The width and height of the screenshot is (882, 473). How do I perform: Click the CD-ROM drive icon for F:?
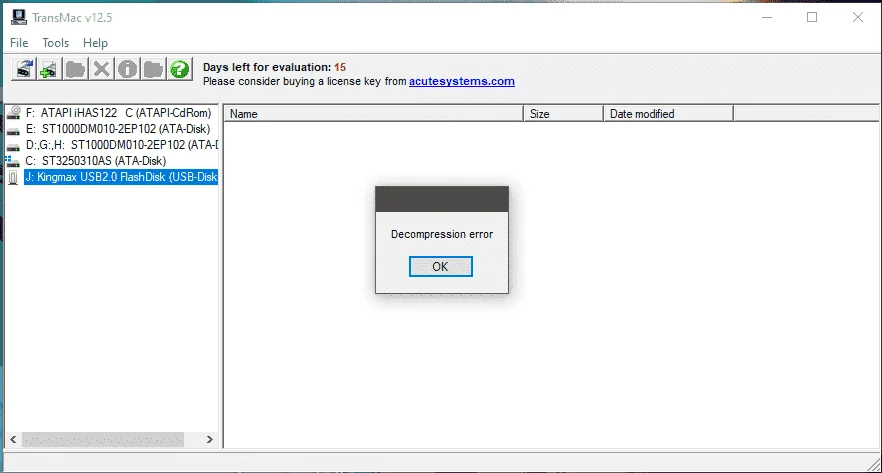pyautogui.click(x=14, y=112)
